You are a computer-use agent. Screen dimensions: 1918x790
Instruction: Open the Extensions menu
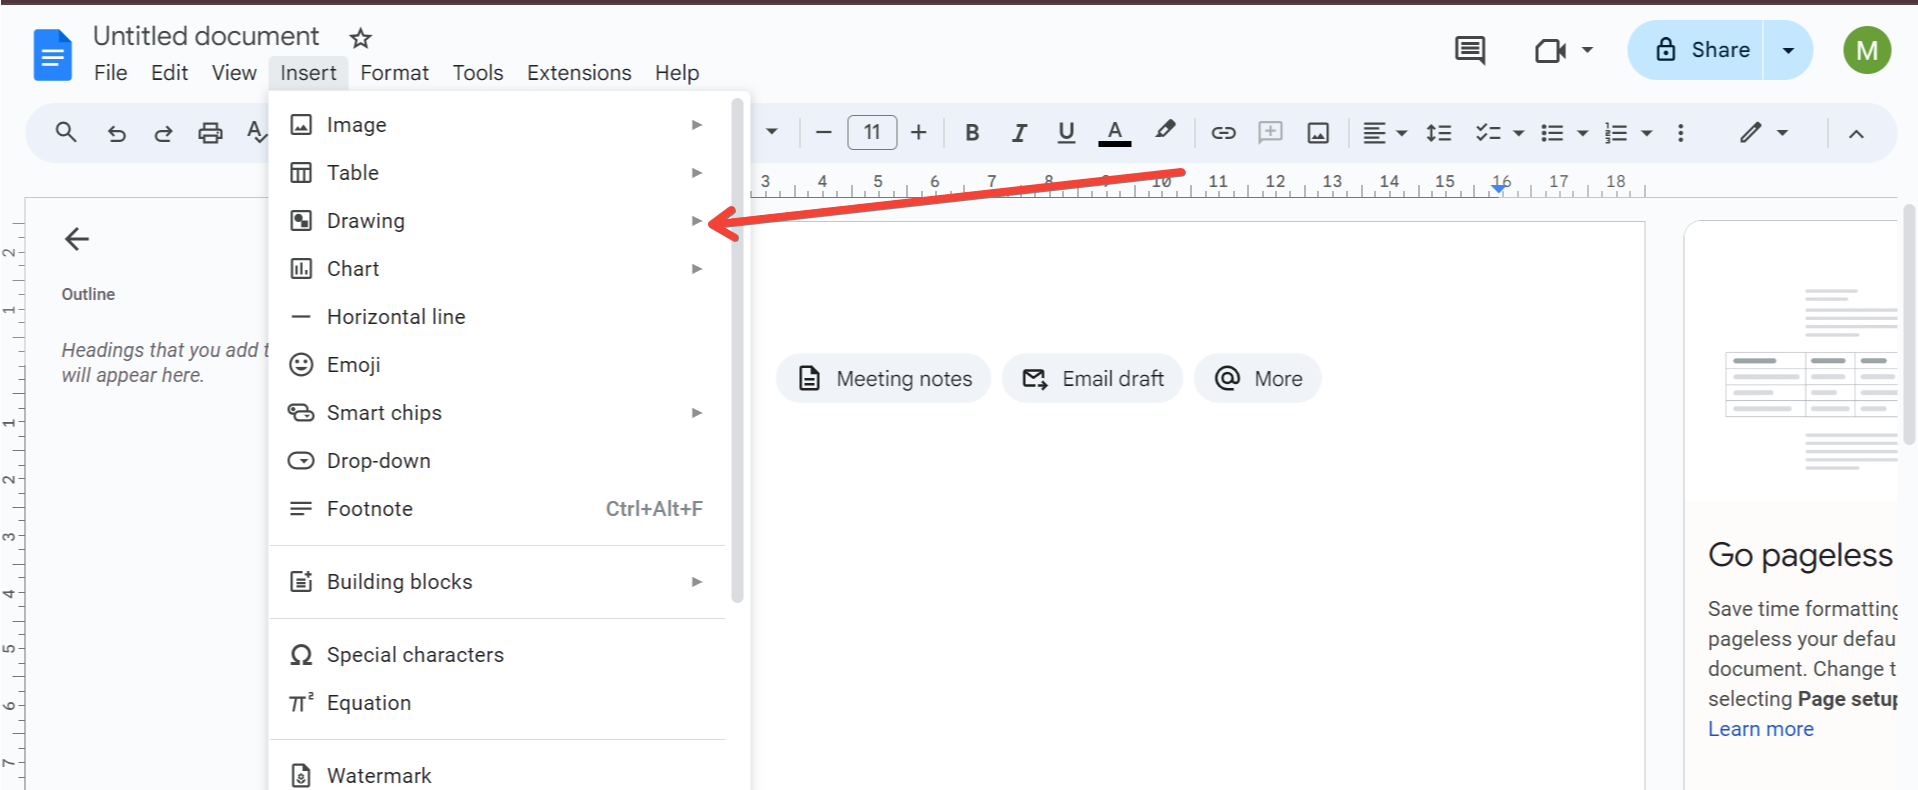(579, 73)
